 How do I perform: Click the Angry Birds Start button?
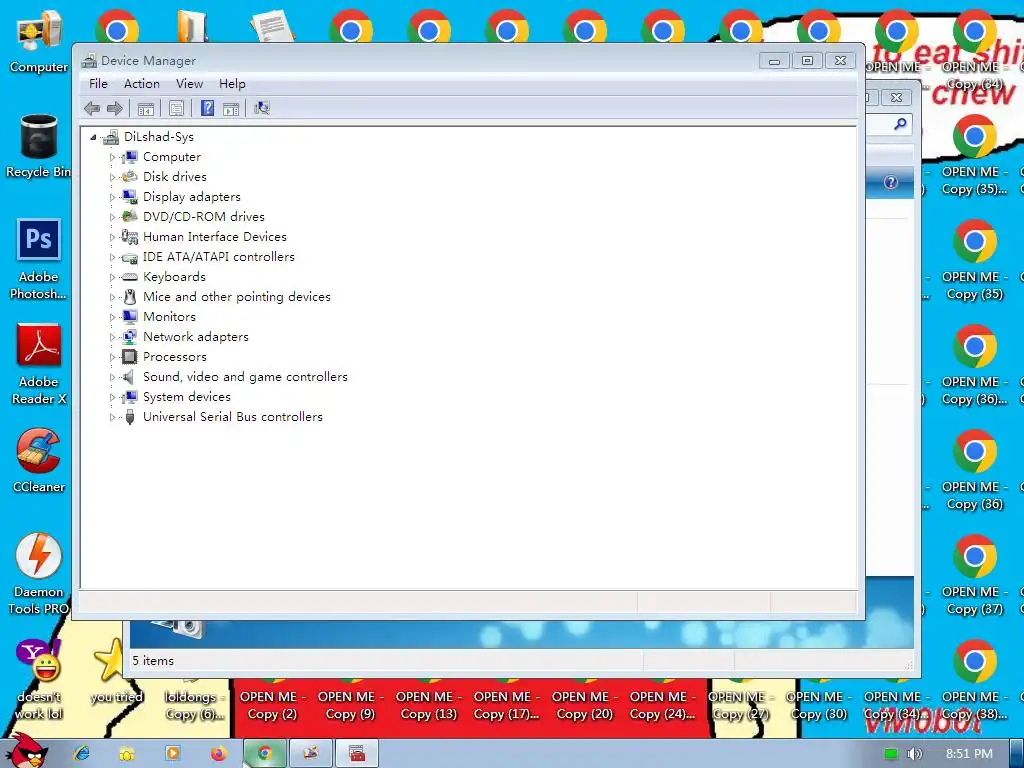[x=27, y=751]
